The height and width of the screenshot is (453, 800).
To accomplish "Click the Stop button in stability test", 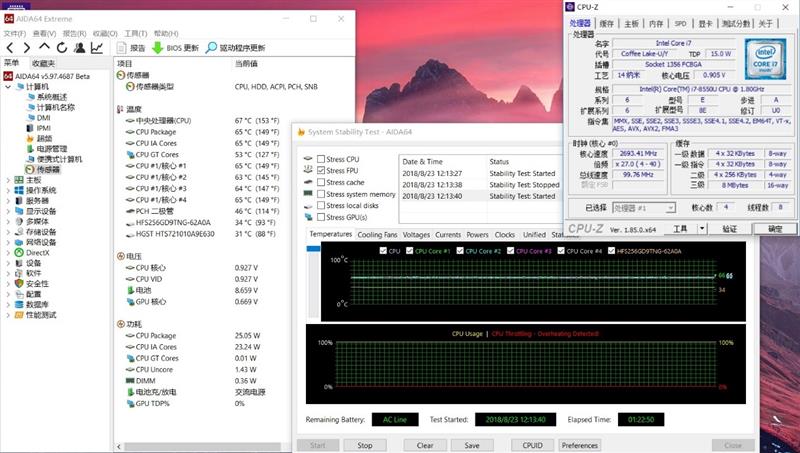I will 365,445.
